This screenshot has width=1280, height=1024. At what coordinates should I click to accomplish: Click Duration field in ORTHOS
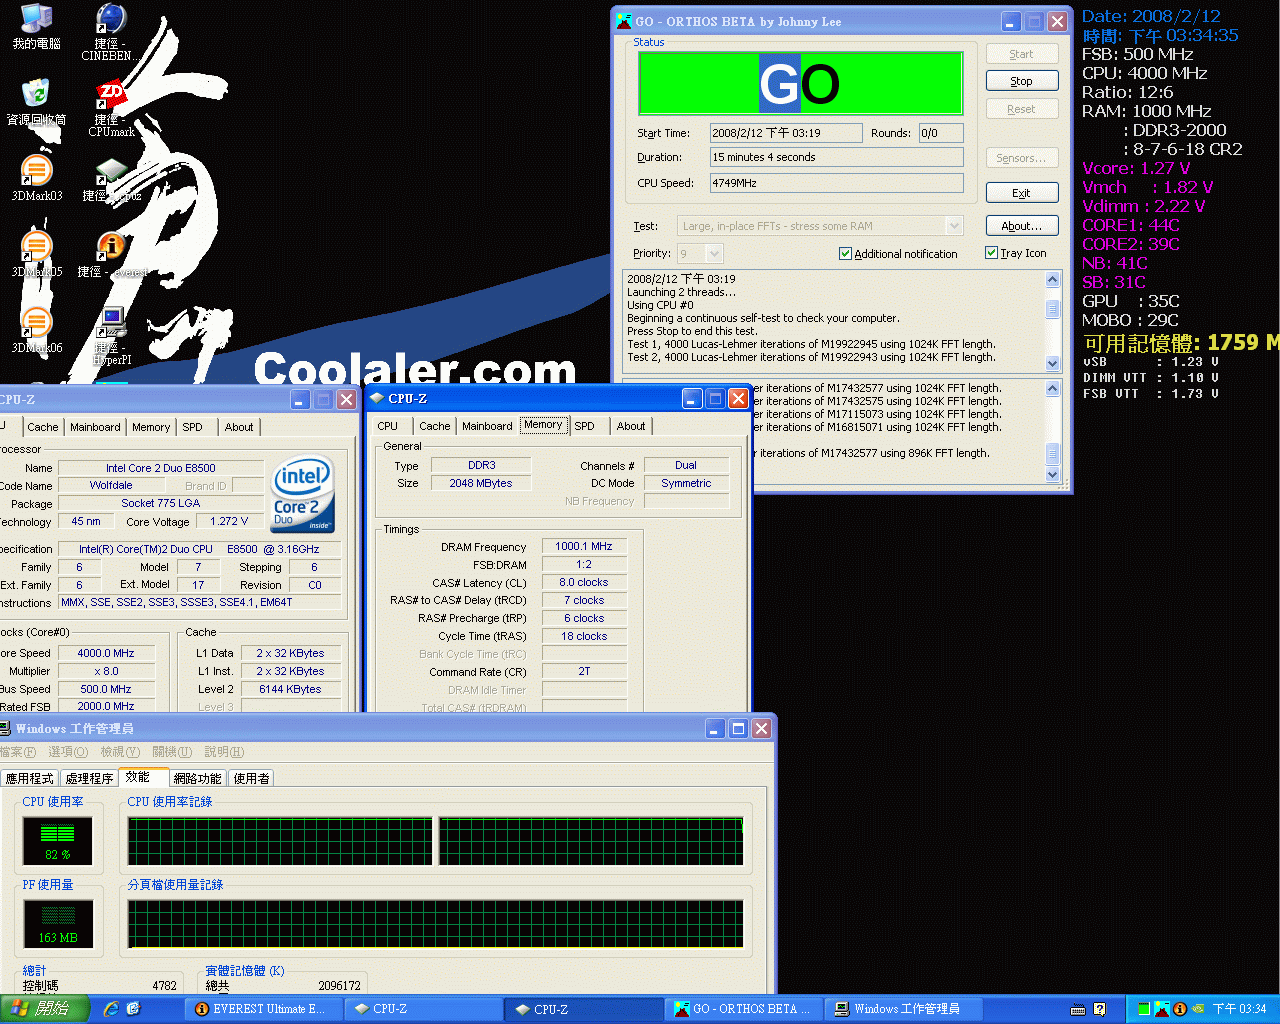[837, 157]
